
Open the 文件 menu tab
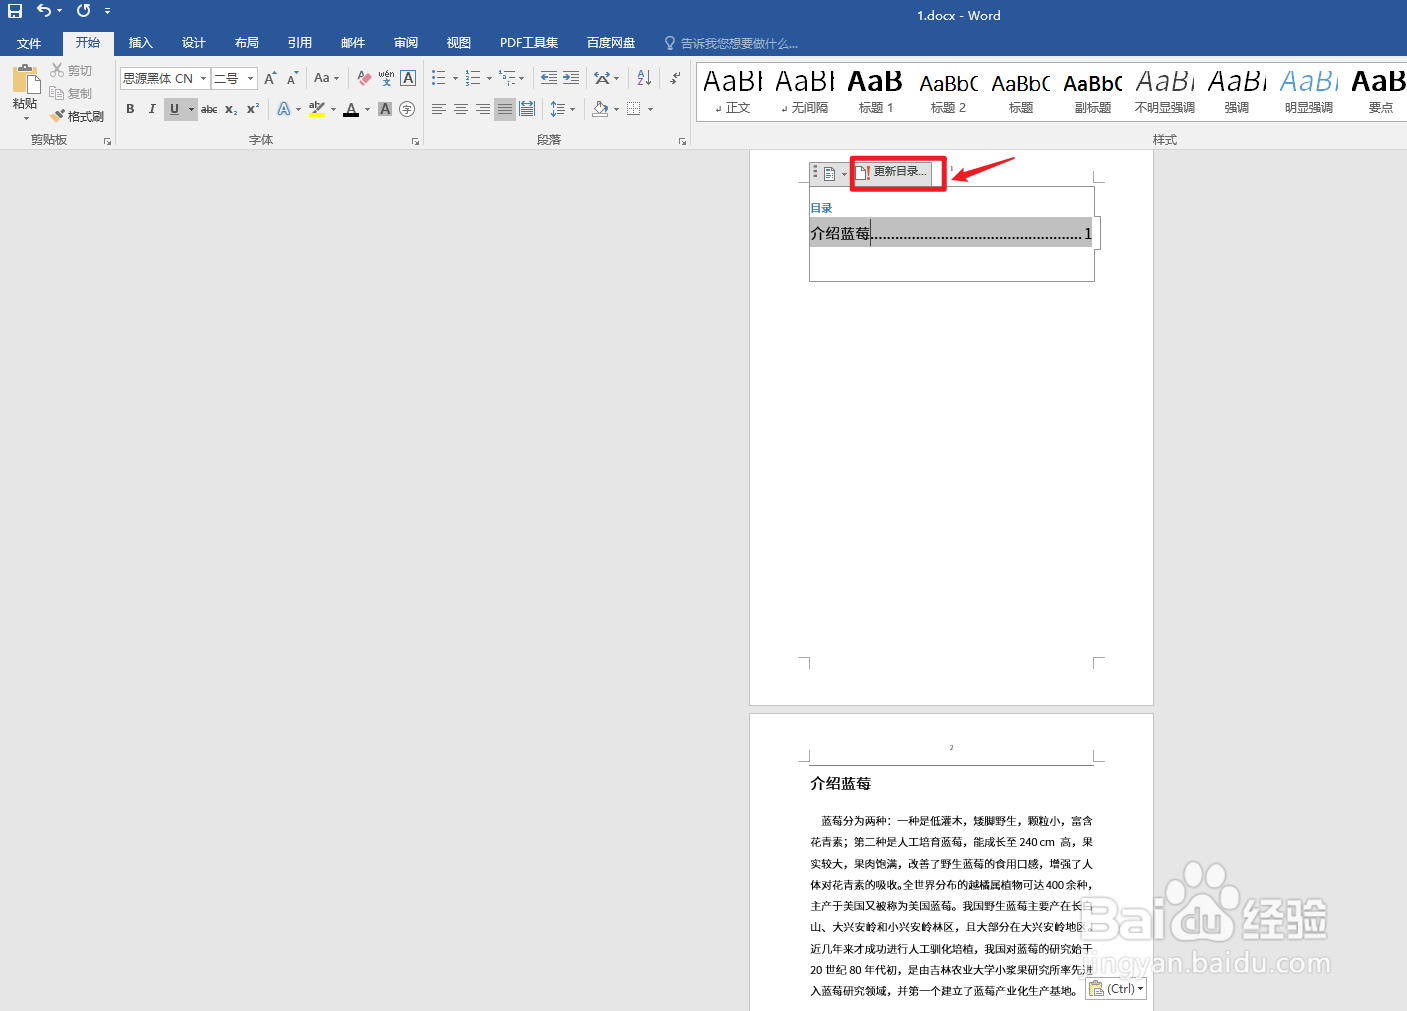point(29,44)
